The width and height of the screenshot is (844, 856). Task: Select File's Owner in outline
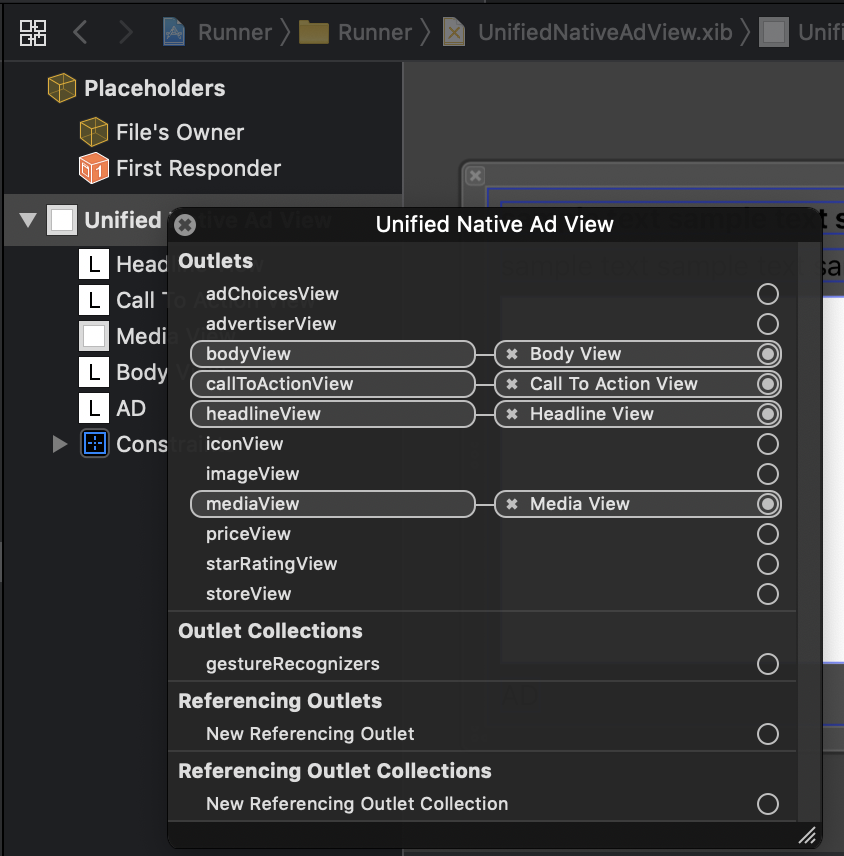180,132
